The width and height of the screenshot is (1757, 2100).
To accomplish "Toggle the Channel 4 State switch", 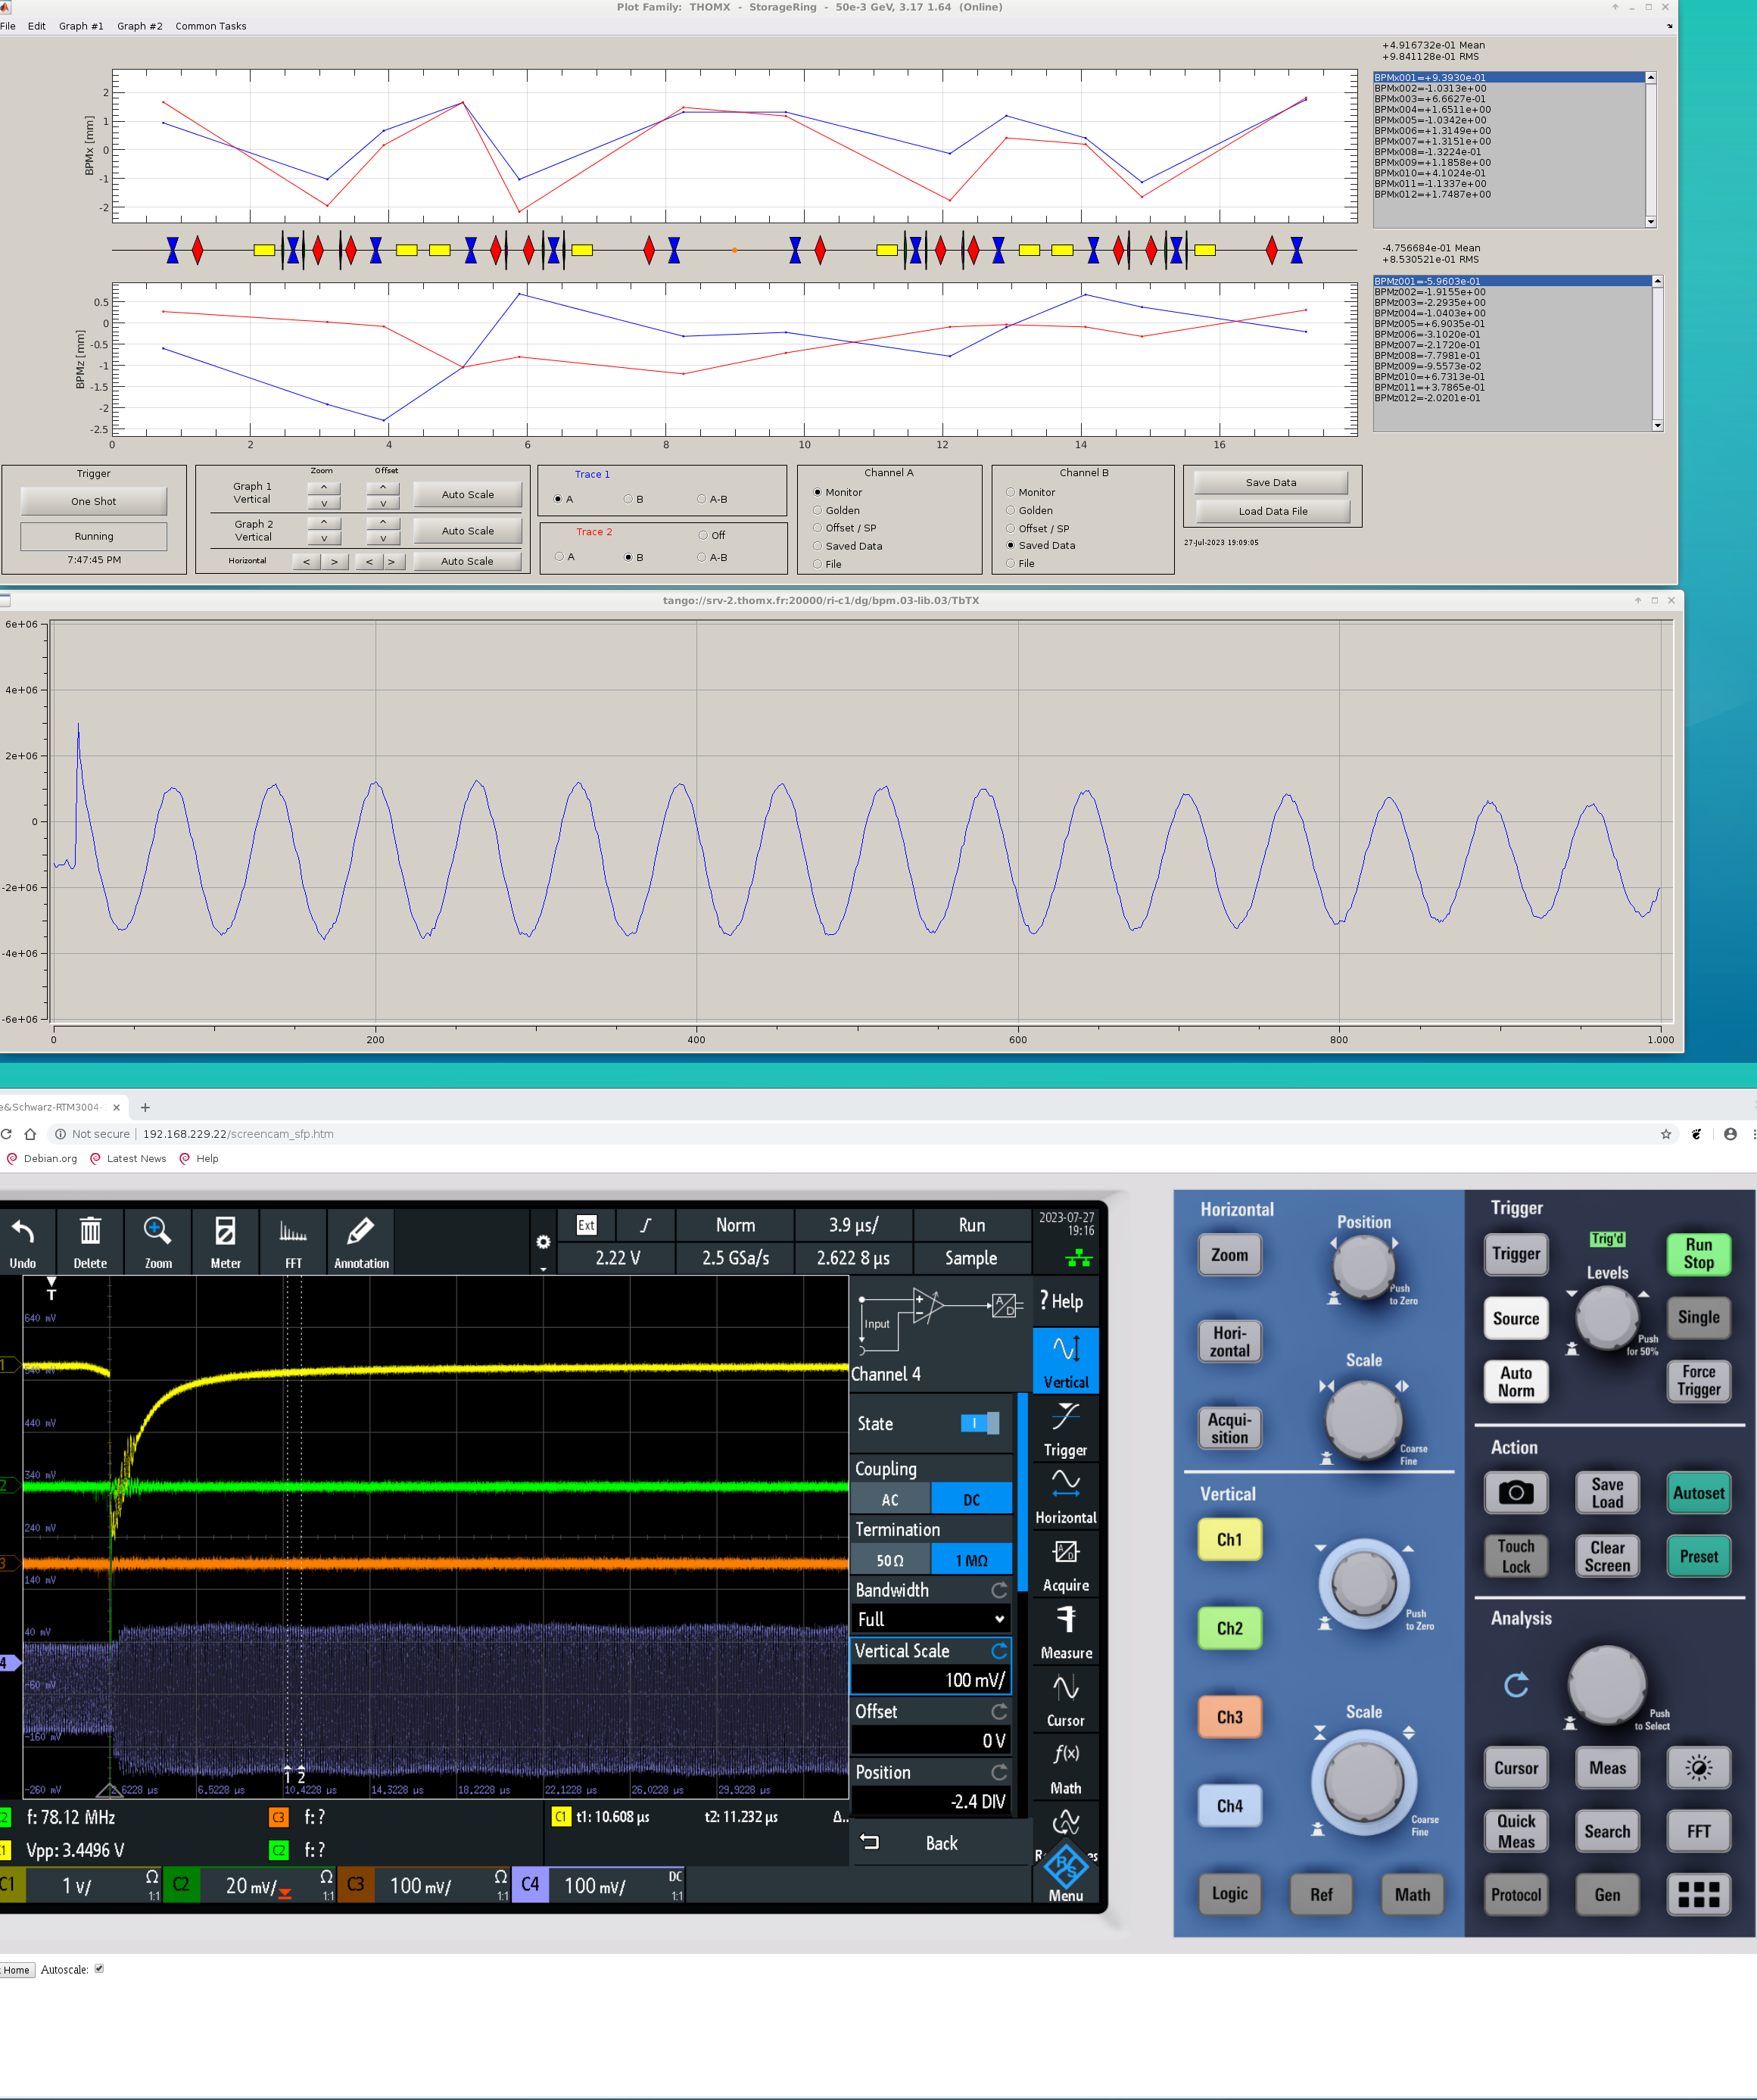I will point(979,1423).
